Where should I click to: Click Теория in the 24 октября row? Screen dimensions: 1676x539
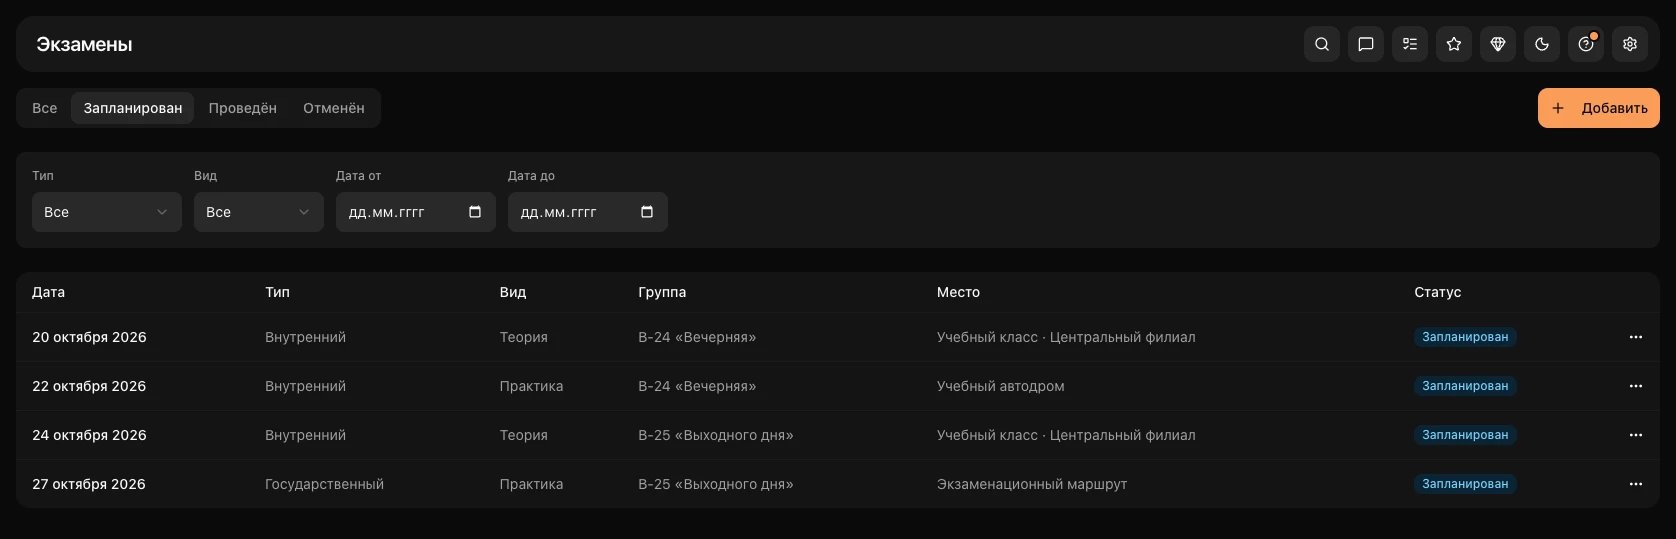pyautogui.click(x=524, y=435)
